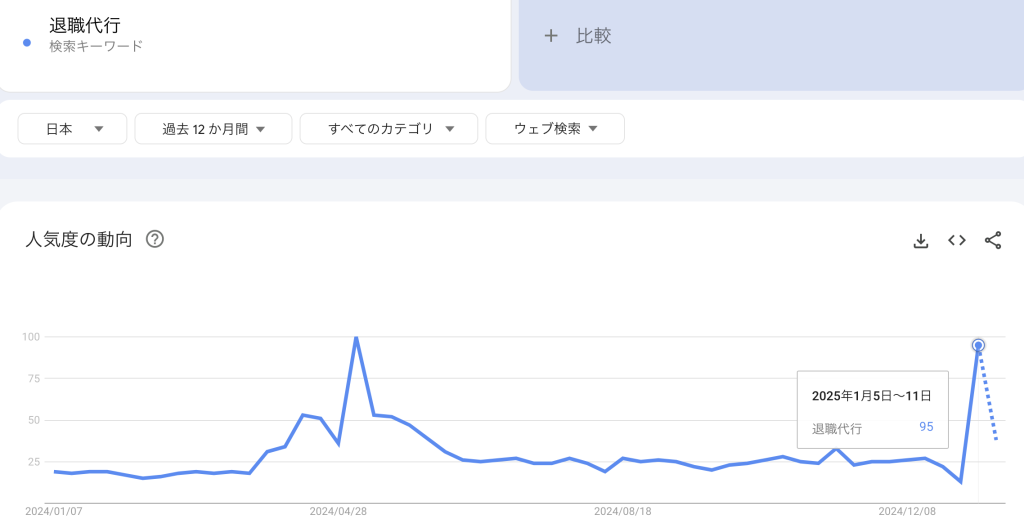1024x528 pixels.
Task: Click the 2024/01/07 x-axis date label
Action: 54,511
